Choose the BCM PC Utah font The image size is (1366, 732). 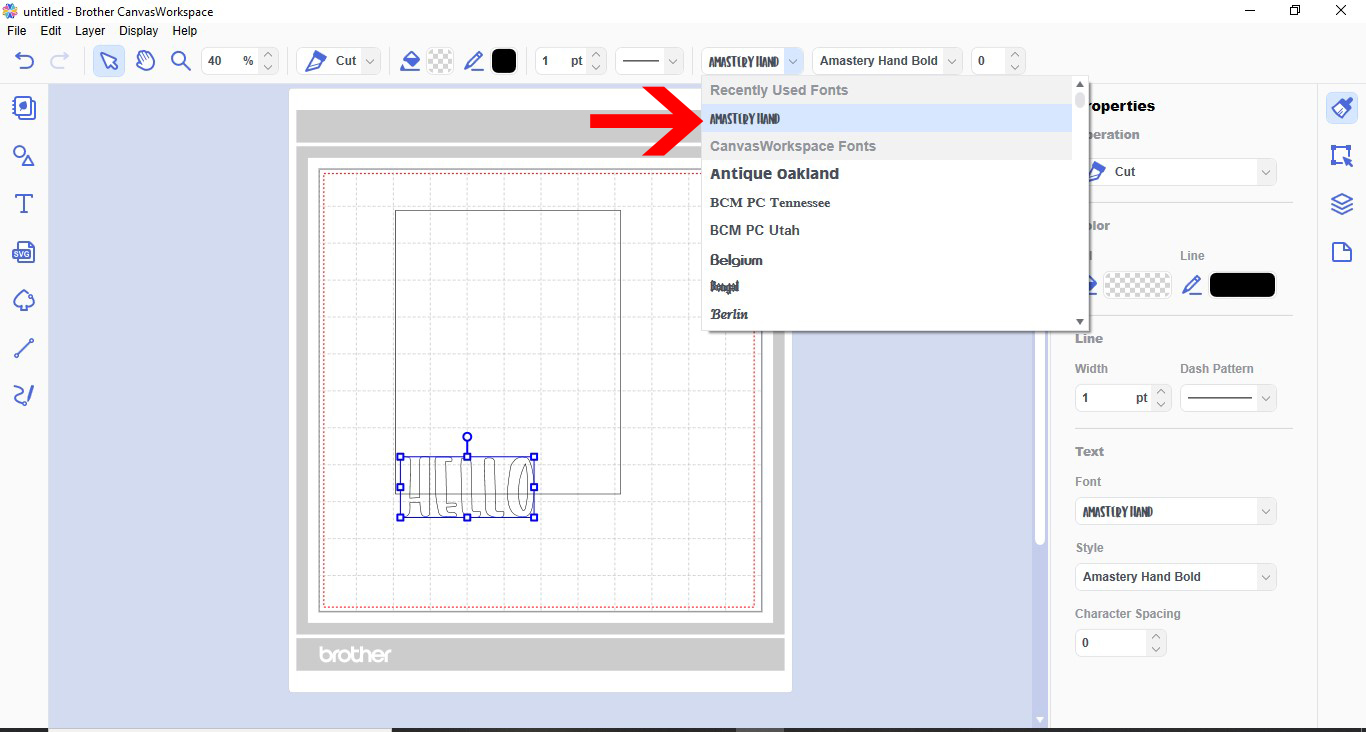[887, 230]
